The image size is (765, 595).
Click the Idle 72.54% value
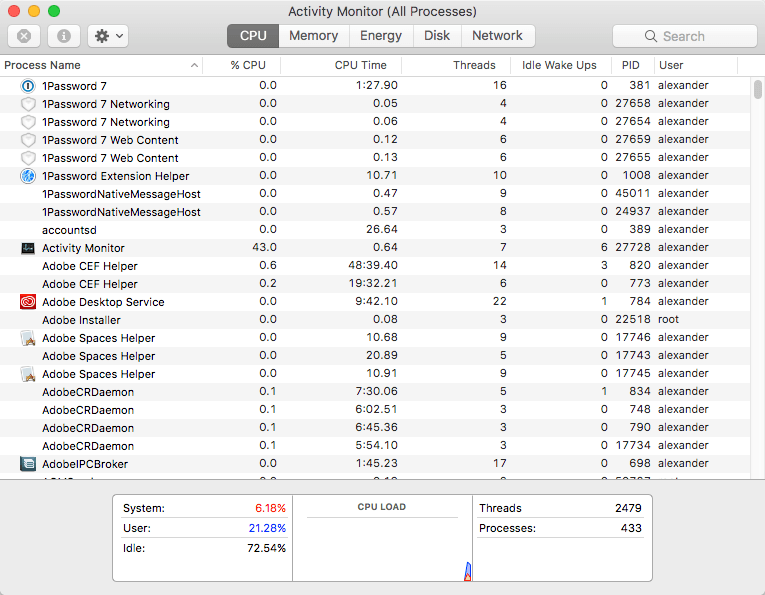[266, 548]
